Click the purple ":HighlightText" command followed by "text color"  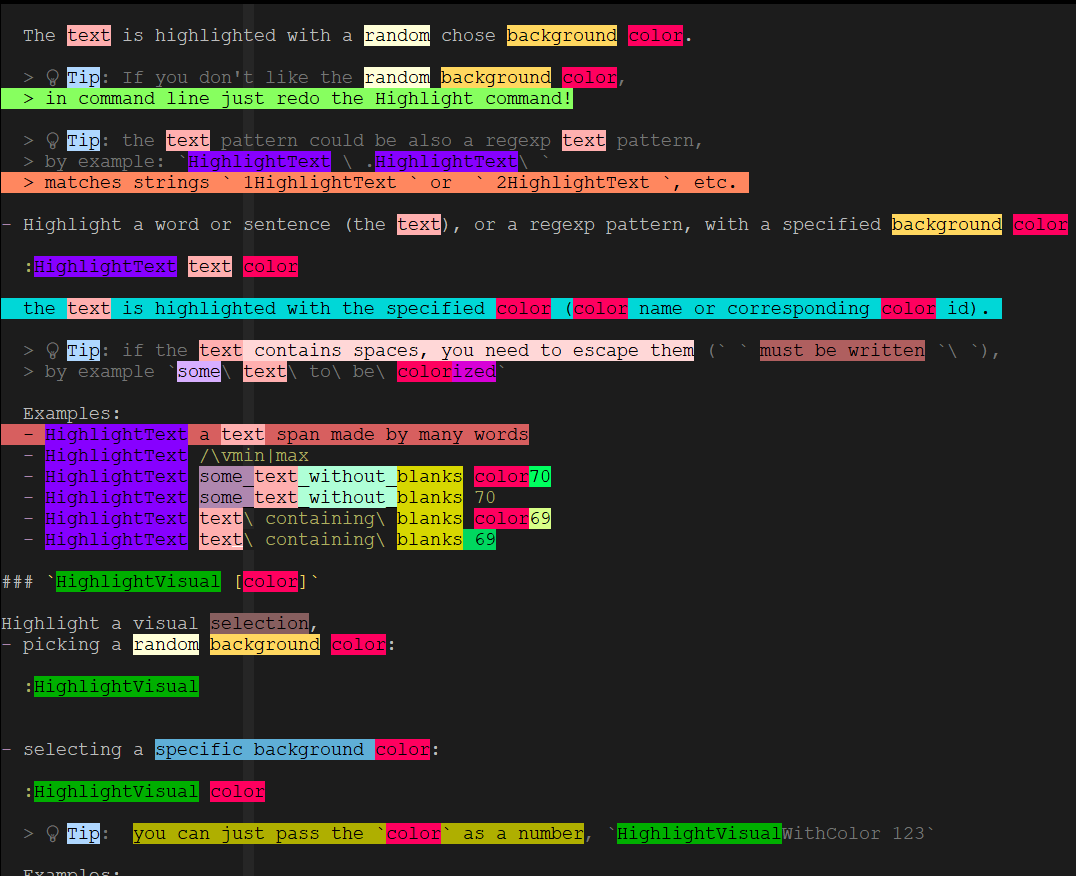point(100,267)
